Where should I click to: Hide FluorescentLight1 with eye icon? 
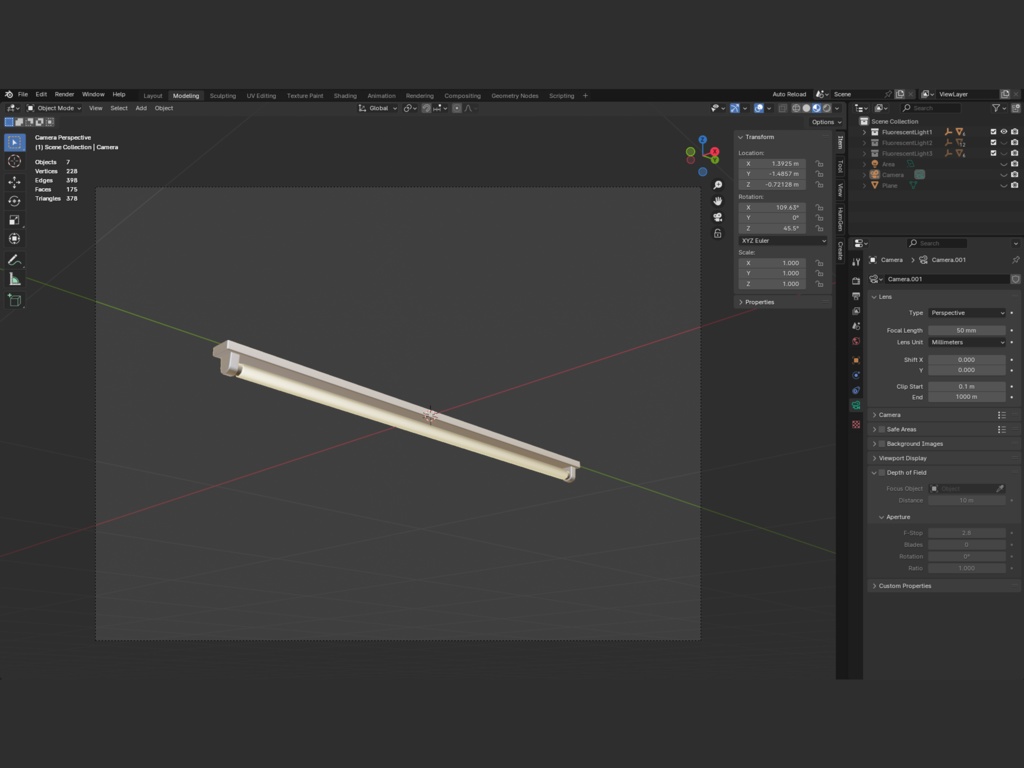[1004, 132]
